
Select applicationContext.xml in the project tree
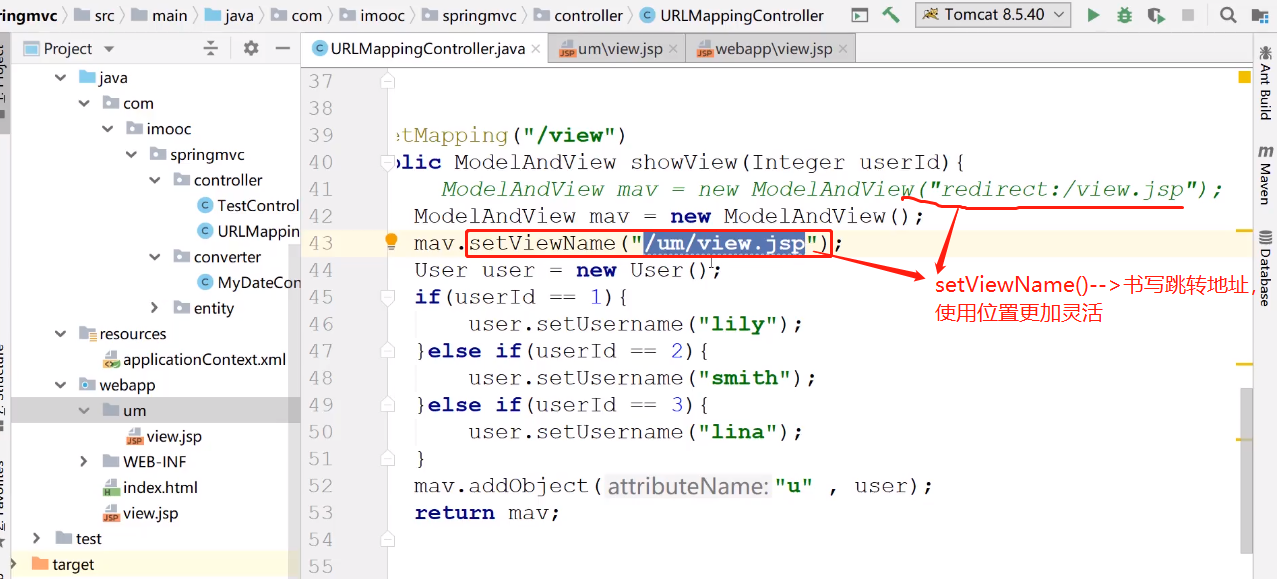(204, 360)
